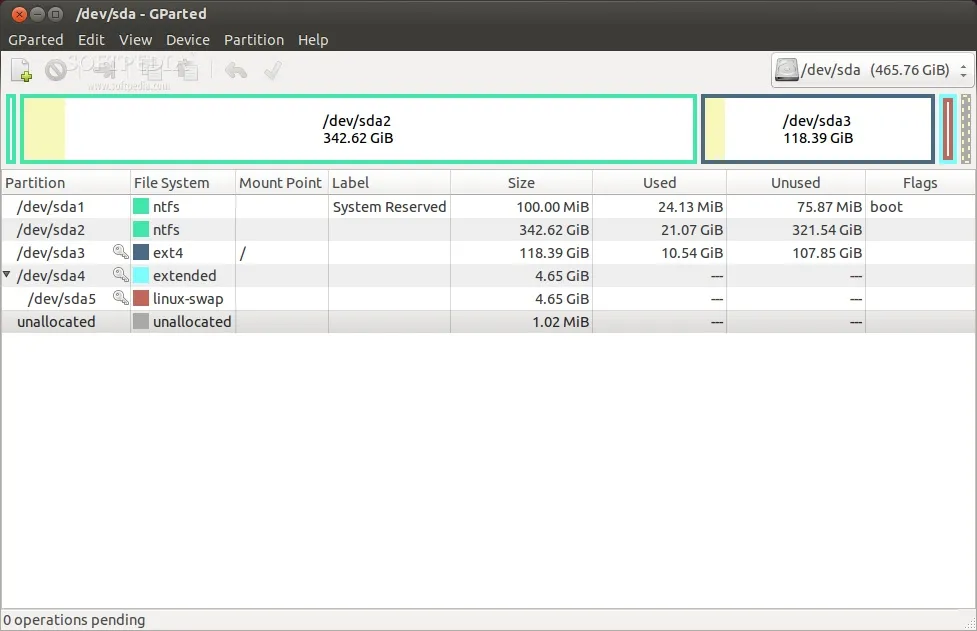Open the Partition menu
The height and width of the screenshot is (631, 977).
pyautogui.click(x=253, y=40)
